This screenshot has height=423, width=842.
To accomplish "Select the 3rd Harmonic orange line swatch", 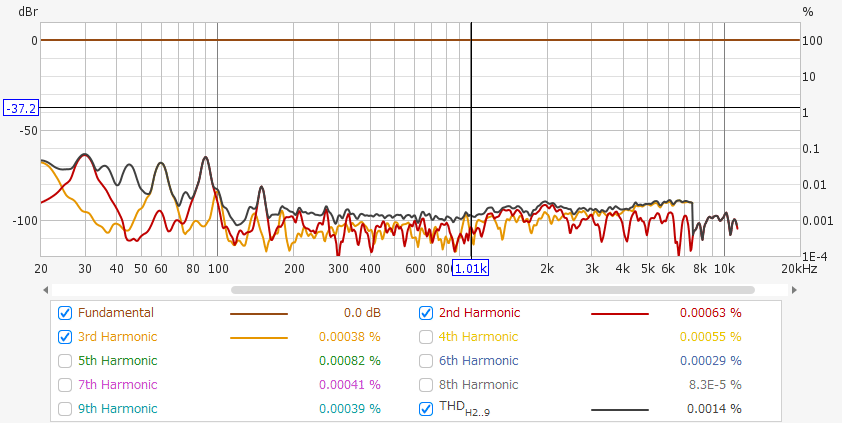I will (x=258, y=337).
